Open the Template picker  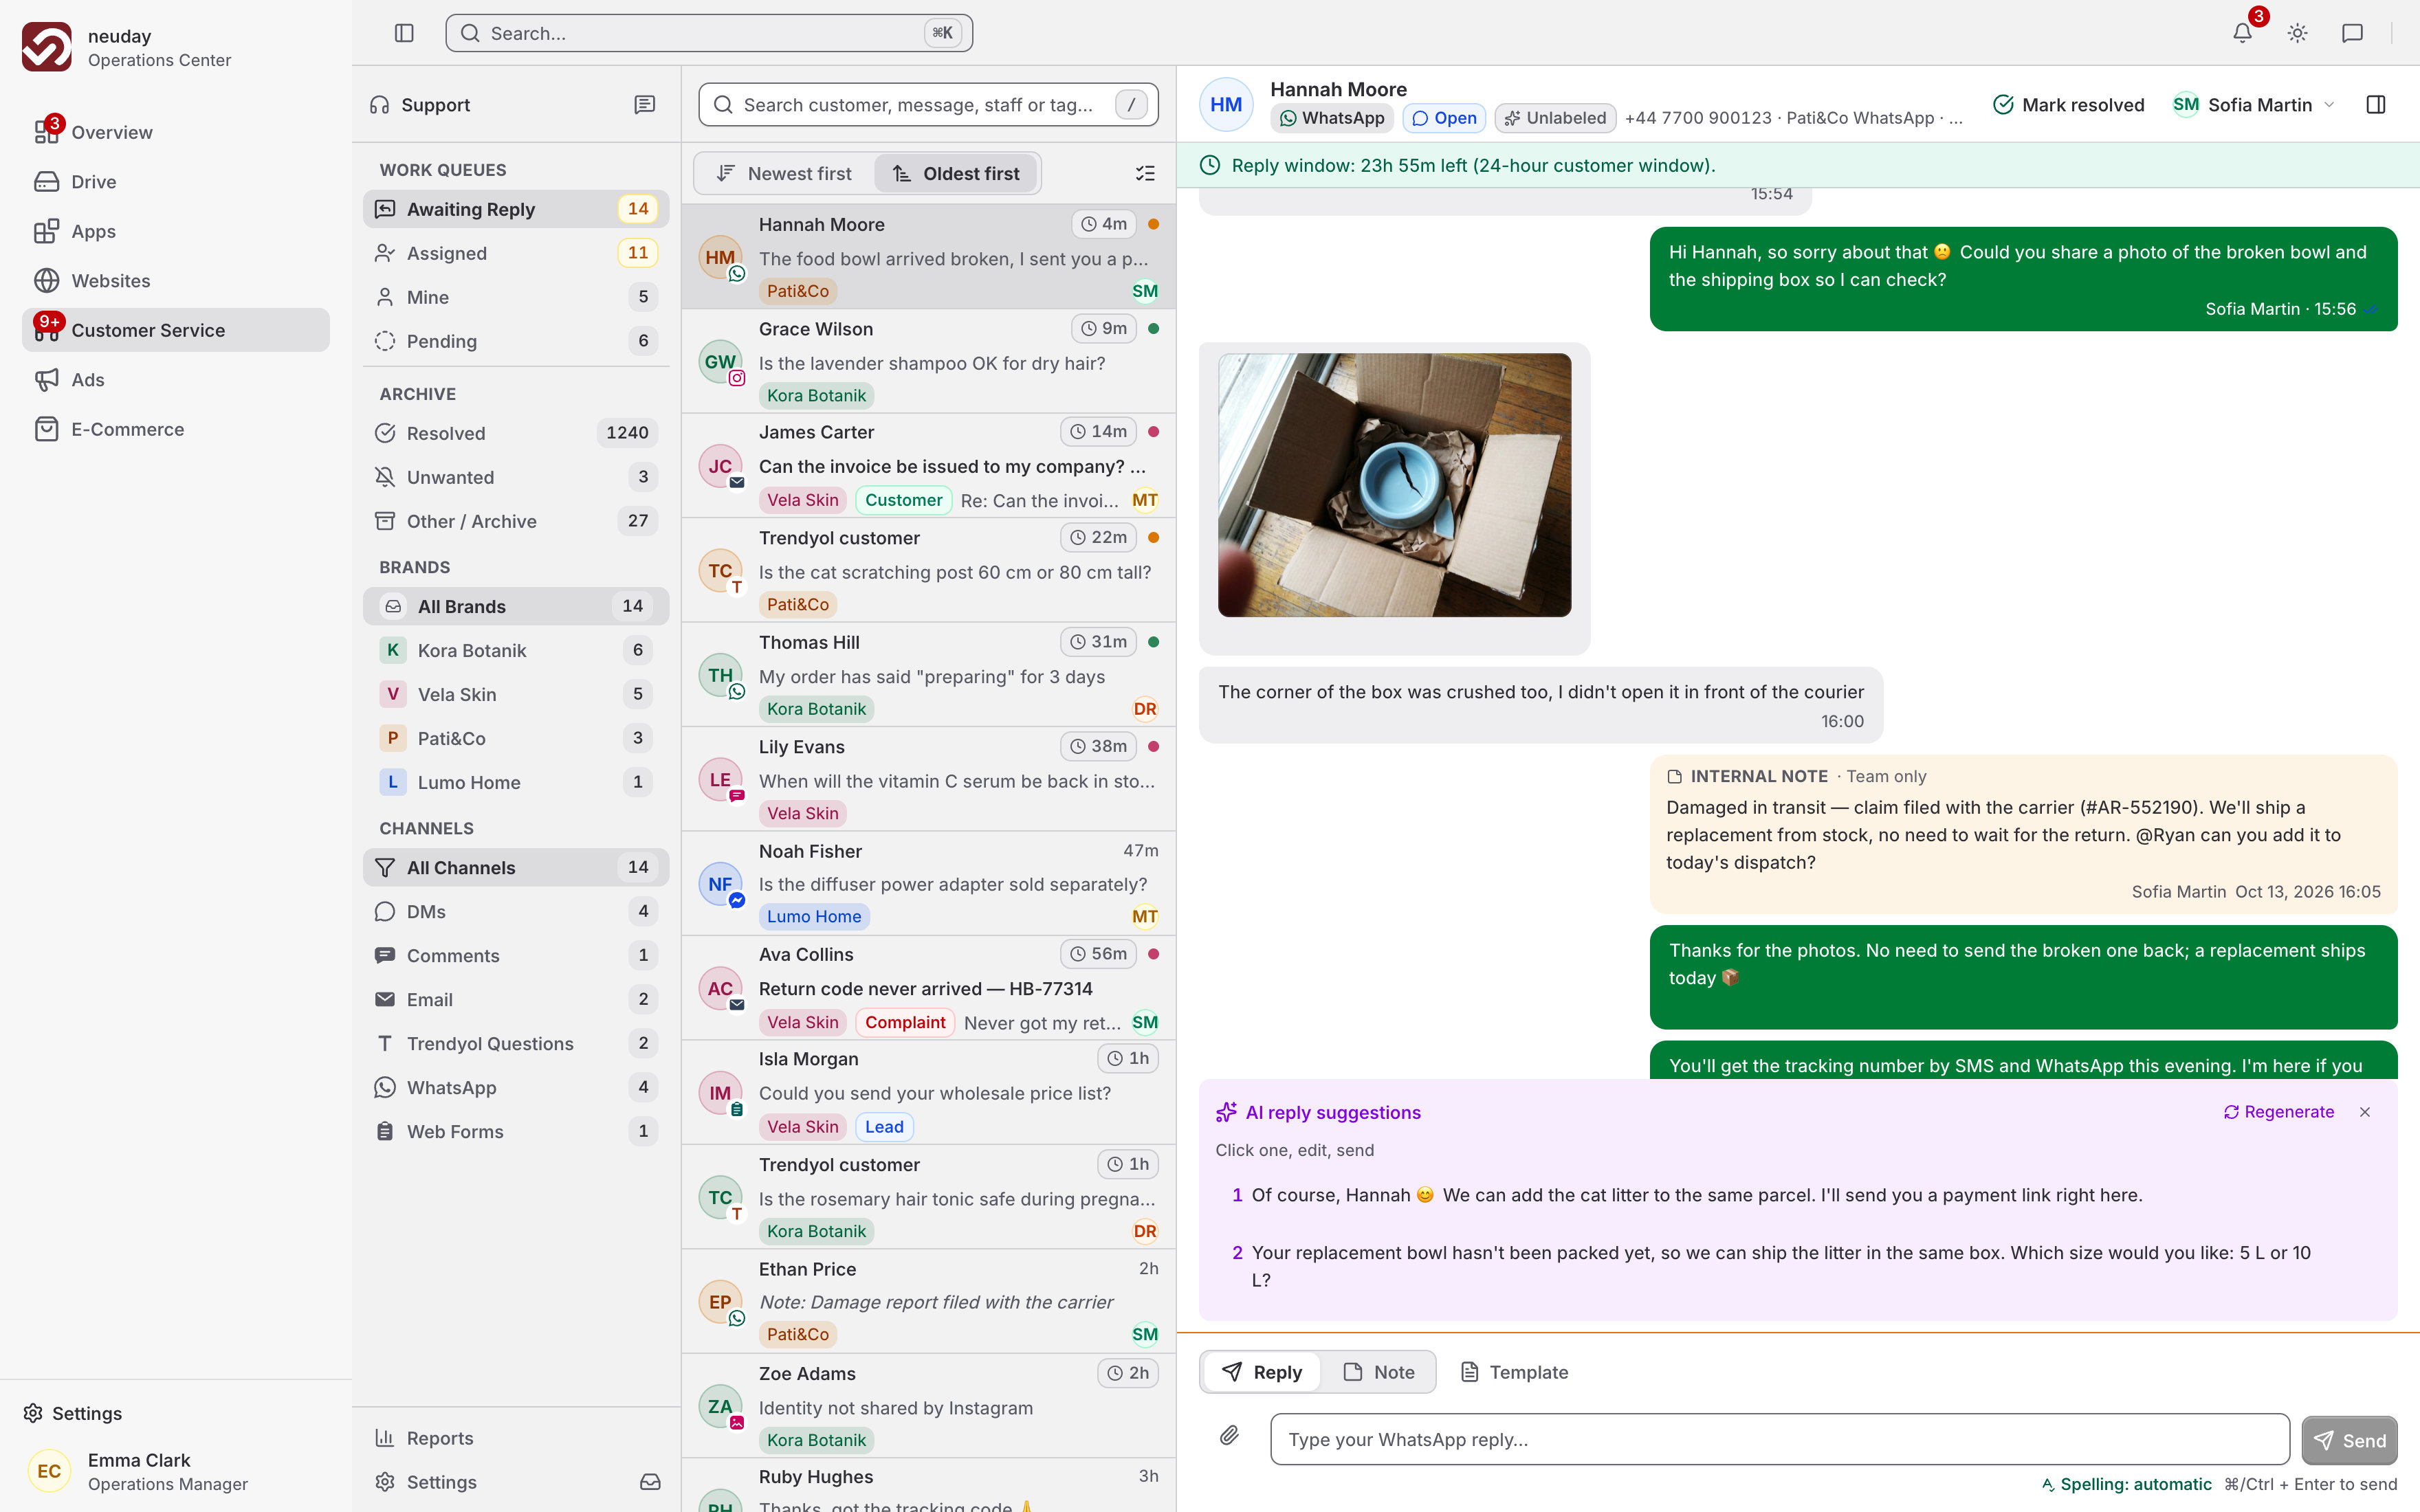pos(1514,1372)
